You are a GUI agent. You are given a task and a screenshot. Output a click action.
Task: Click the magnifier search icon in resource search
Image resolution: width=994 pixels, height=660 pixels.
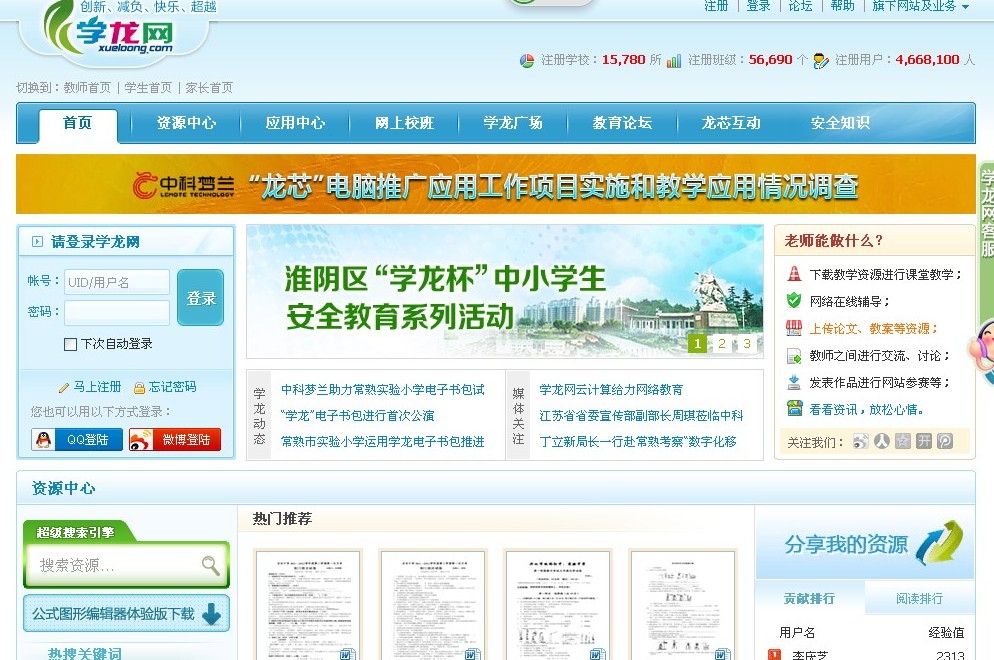point(210,565)
